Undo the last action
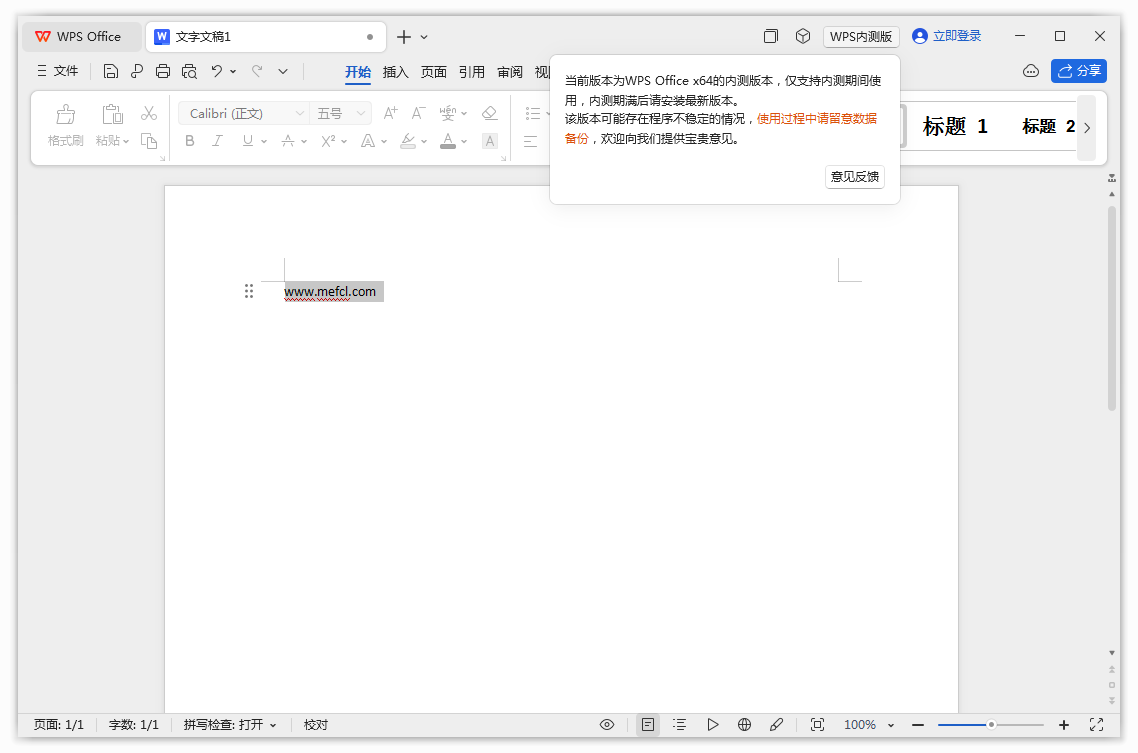 pyautogui.click(x=216, y=71)
